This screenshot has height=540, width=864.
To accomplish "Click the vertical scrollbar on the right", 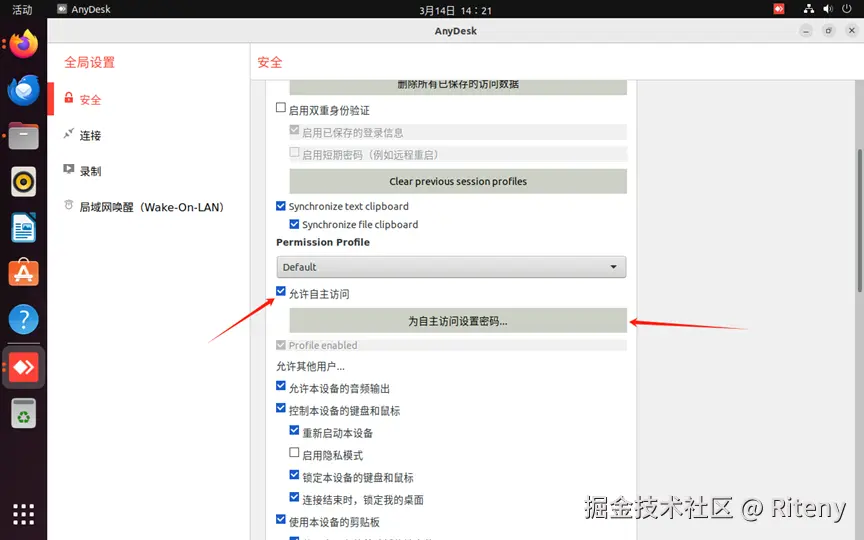I will point(859,220).
